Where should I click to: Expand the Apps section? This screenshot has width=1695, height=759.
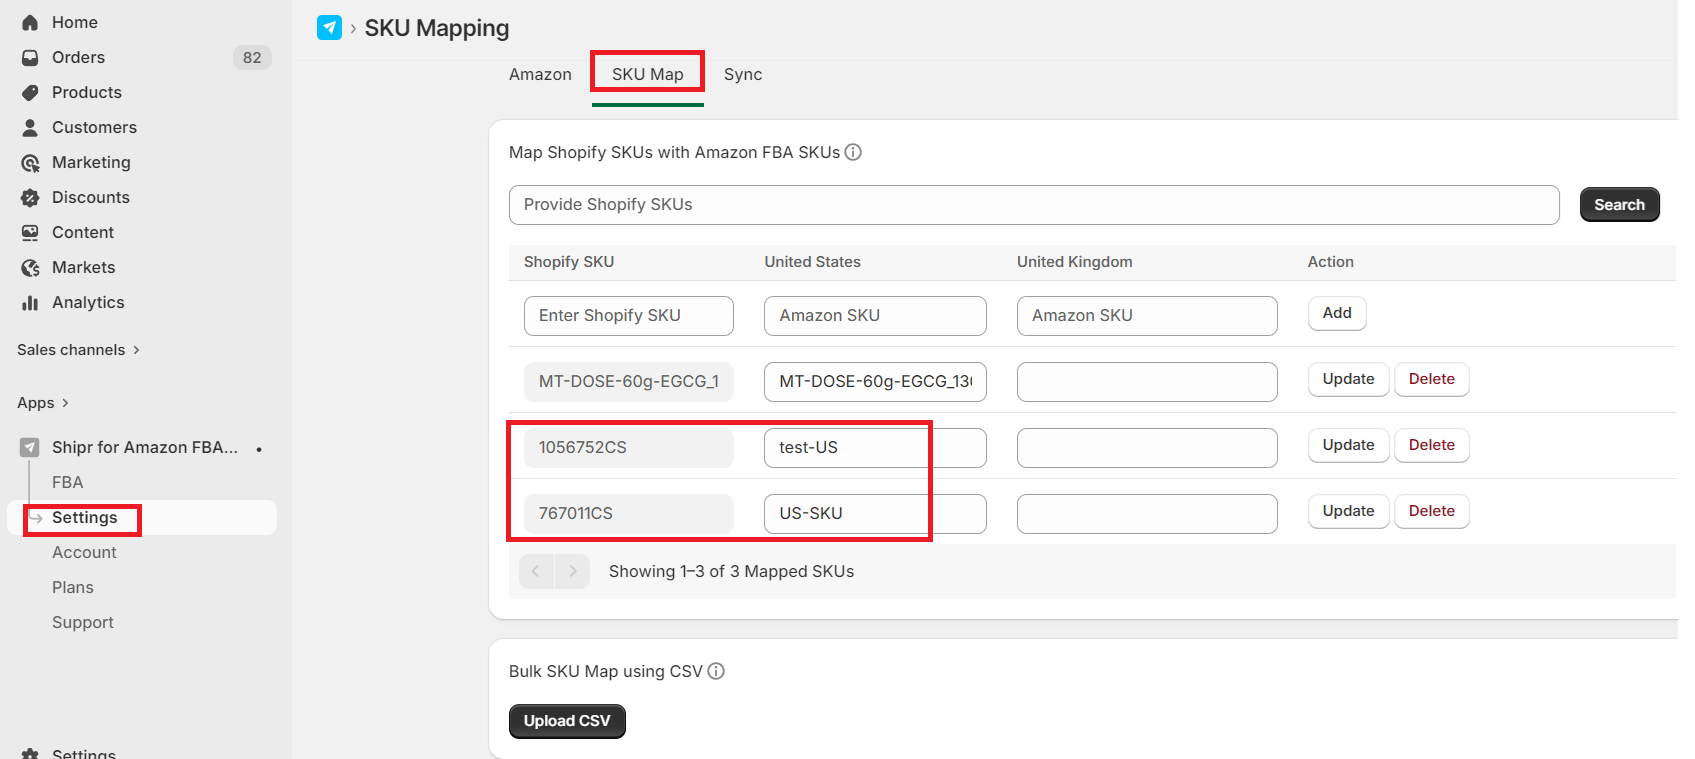click(x=43, y=403)
